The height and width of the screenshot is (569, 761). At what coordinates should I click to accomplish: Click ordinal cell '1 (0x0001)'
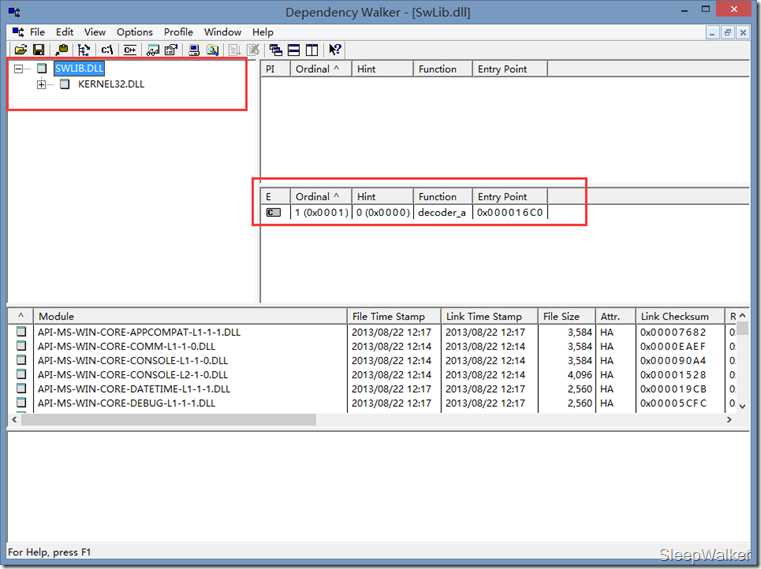321,212
